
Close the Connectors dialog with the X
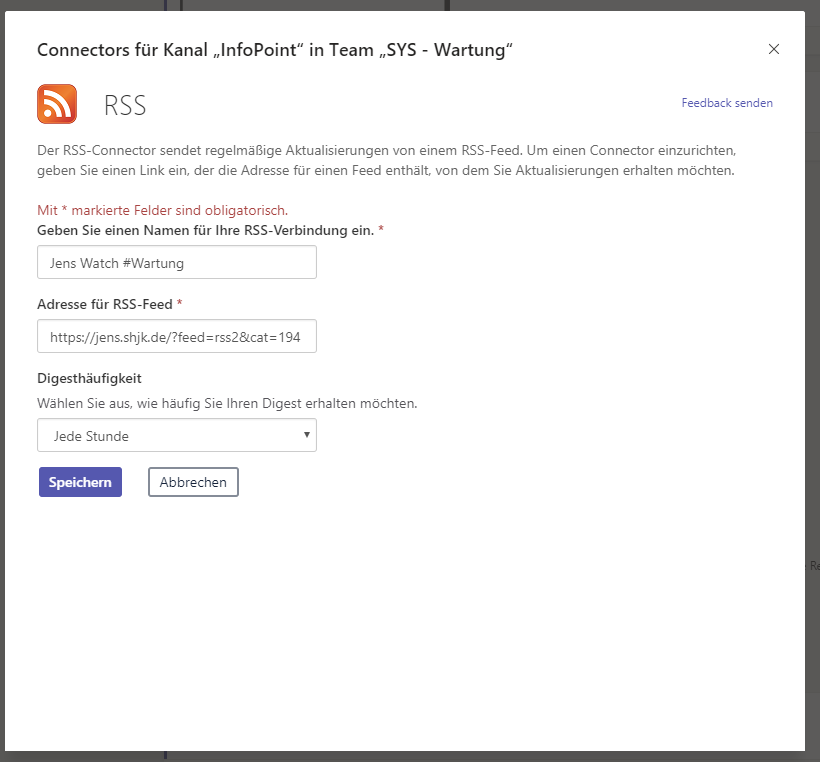[773, 49]
